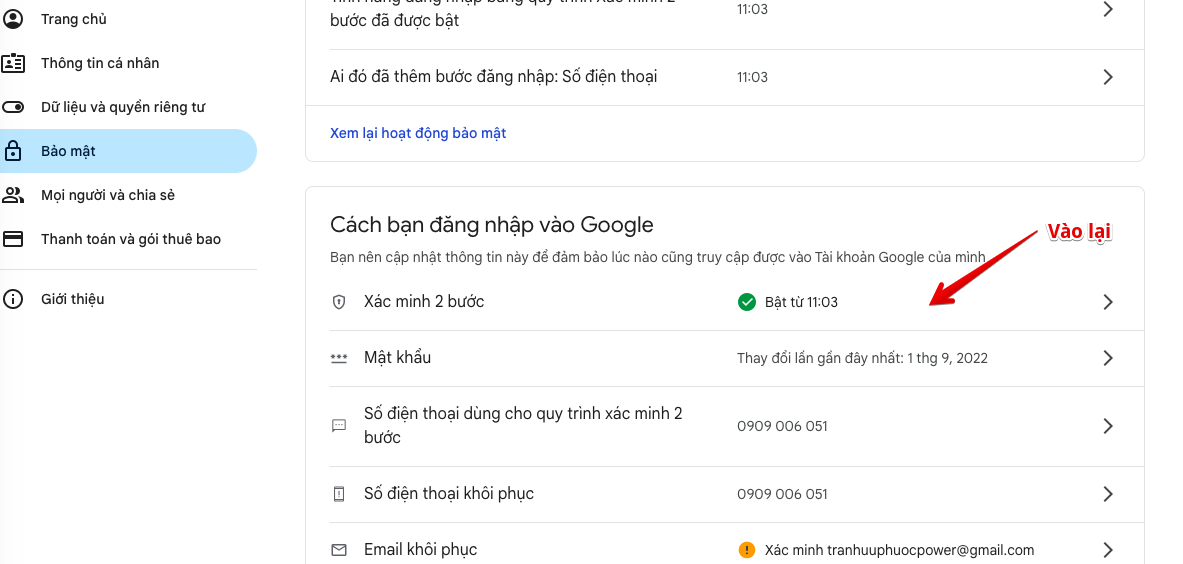Open chevron for Ai đó đã thêm bước đăng nhập
This screenshot has height=564, width=1183.
(x=1107, y=77)
